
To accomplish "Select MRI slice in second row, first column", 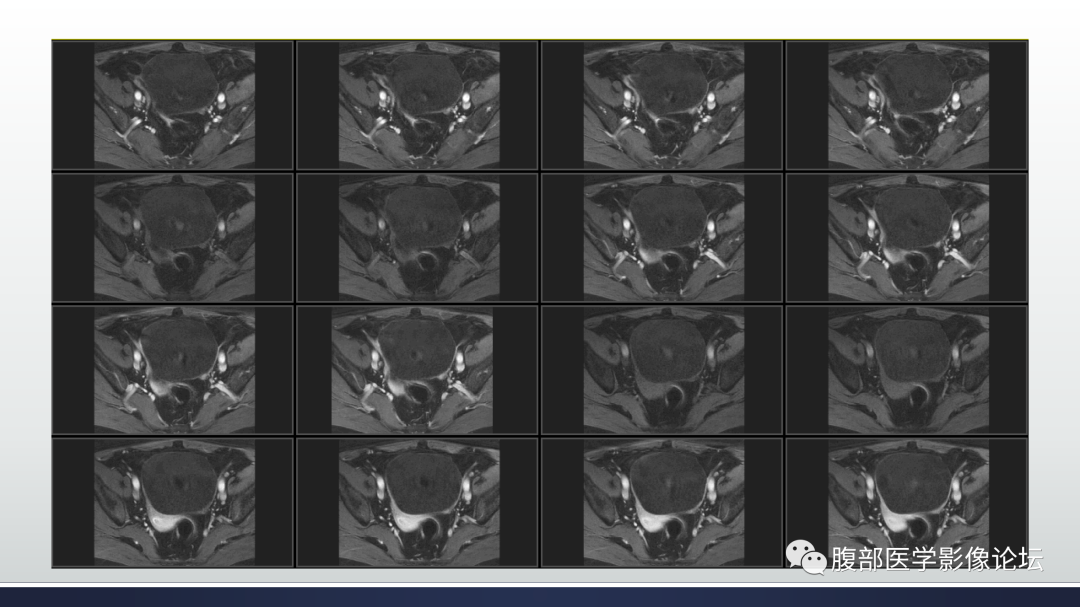I will pos(173,238).
